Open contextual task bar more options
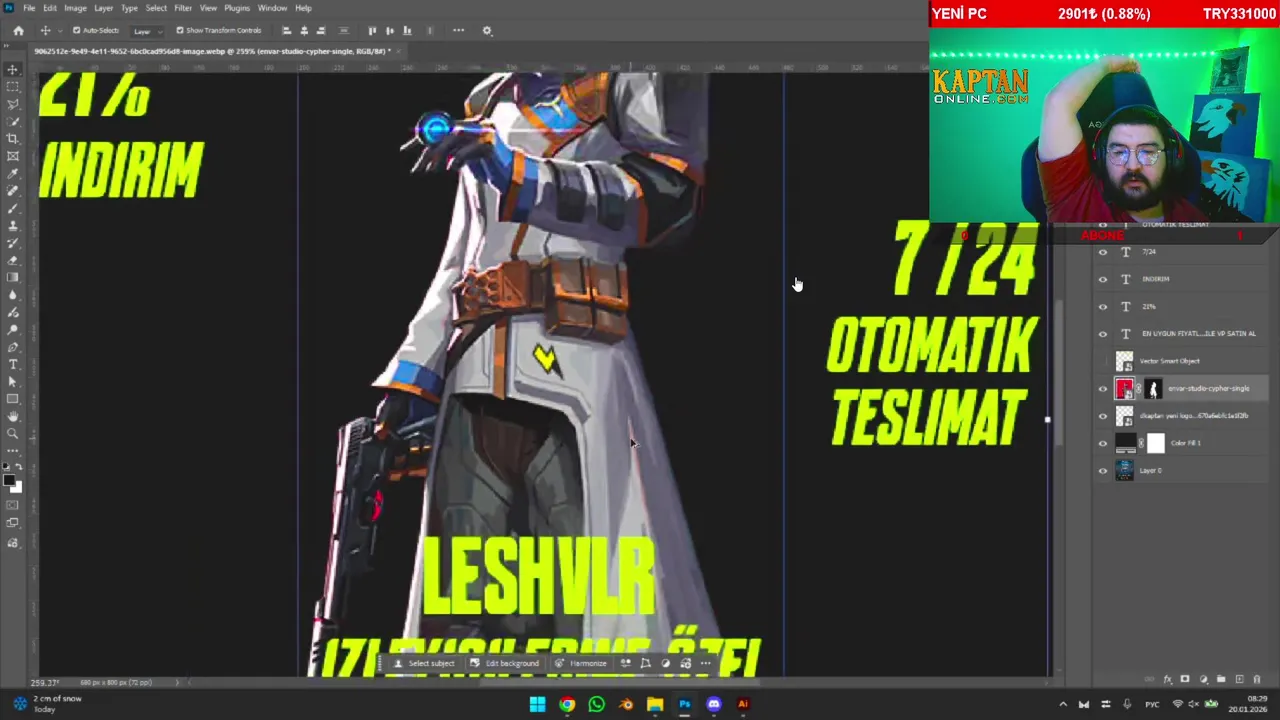Screen dimensions: 1280x720 point(705,663)
